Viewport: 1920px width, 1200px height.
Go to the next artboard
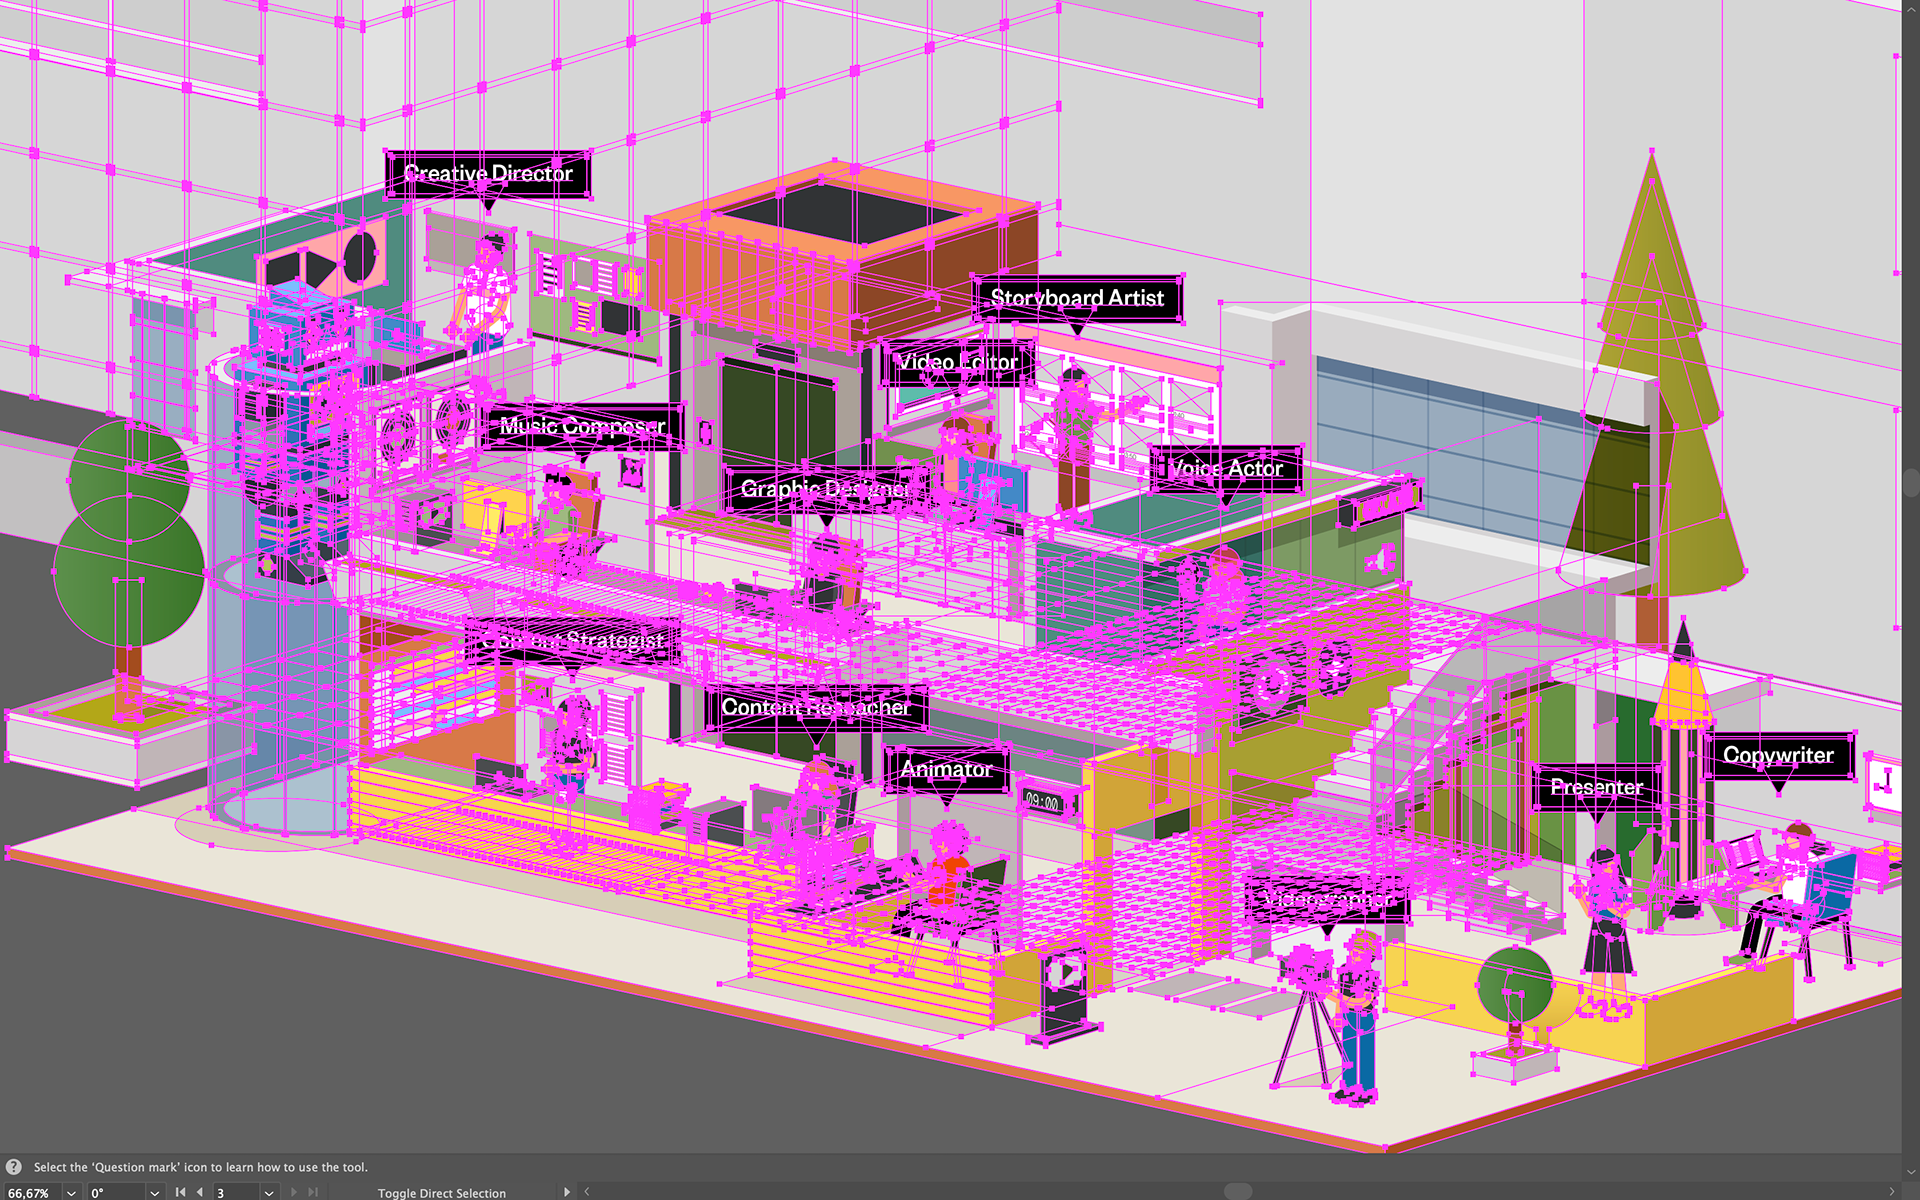293,1192
